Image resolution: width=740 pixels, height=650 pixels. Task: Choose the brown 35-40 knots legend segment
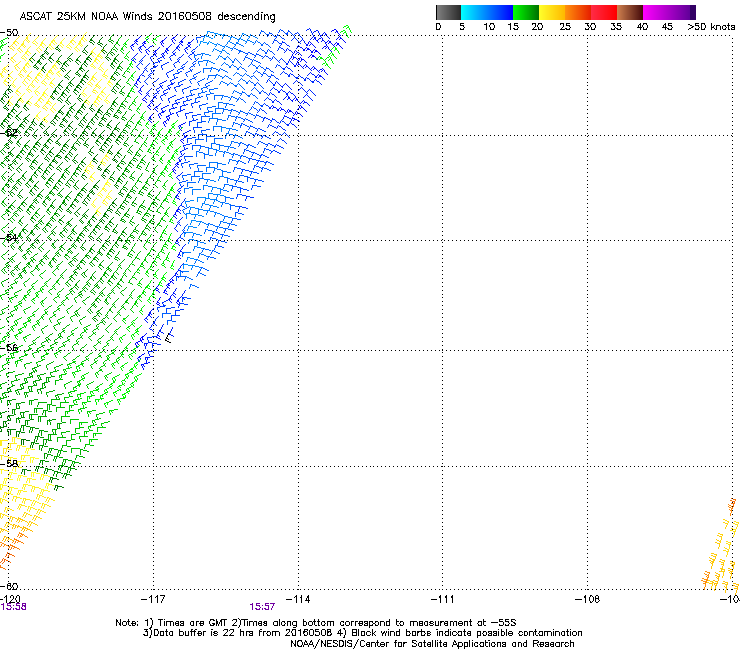[x=630, y=12]
